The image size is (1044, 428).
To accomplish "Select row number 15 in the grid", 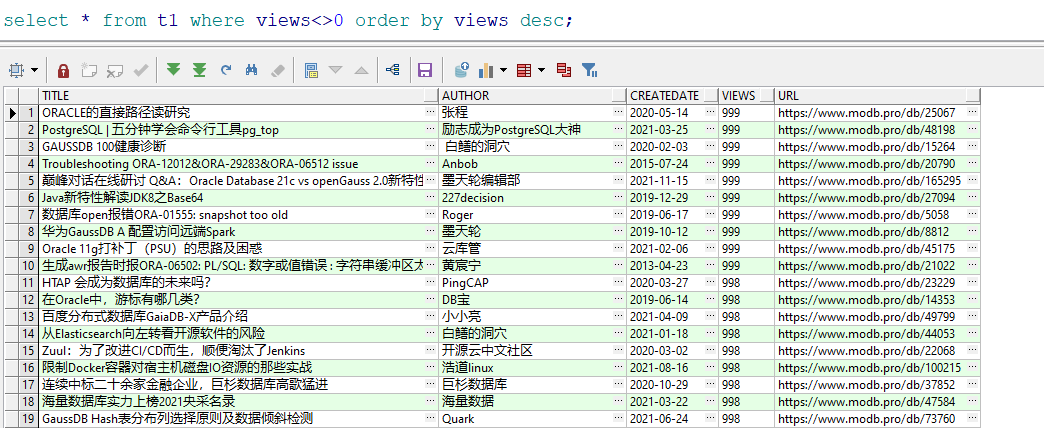I will point(29,351).
